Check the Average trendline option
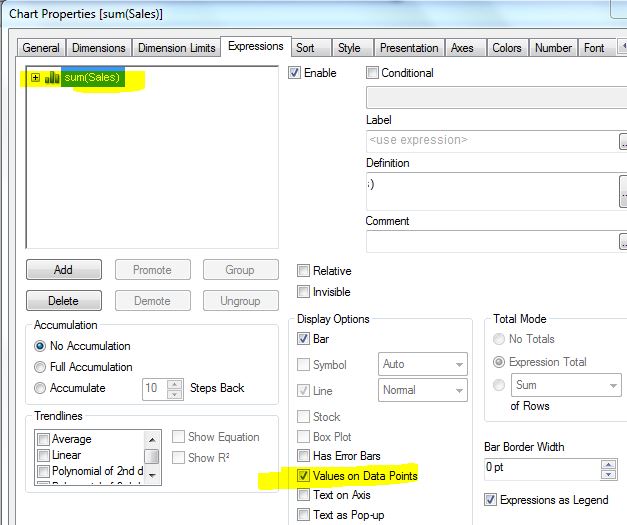The image size is (627, 525). point(43,439)
